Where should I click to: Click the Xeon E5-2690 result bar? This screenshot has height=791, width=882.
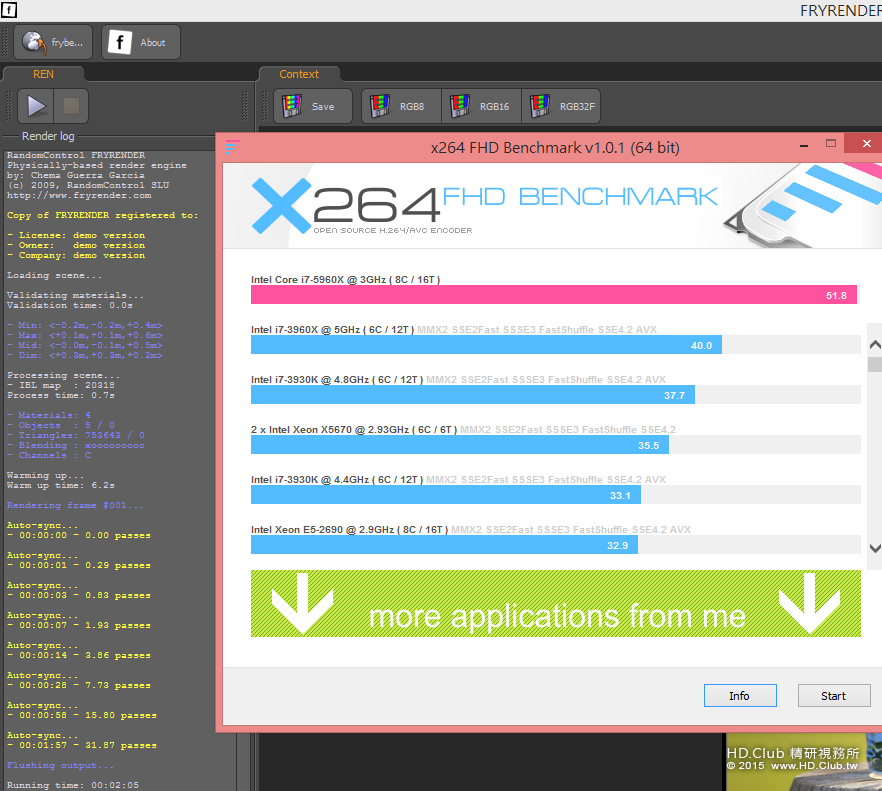[444, 545]
